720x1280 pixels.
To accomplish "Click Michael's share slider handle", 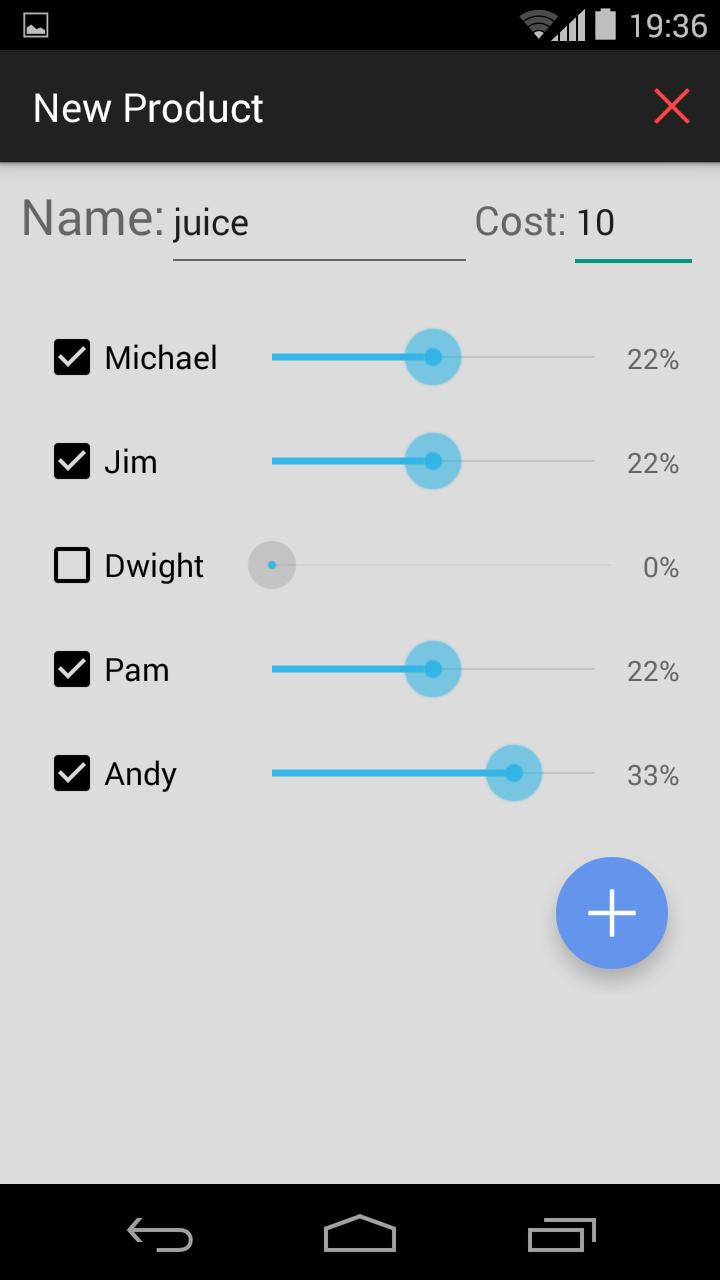I will [433, 357].
